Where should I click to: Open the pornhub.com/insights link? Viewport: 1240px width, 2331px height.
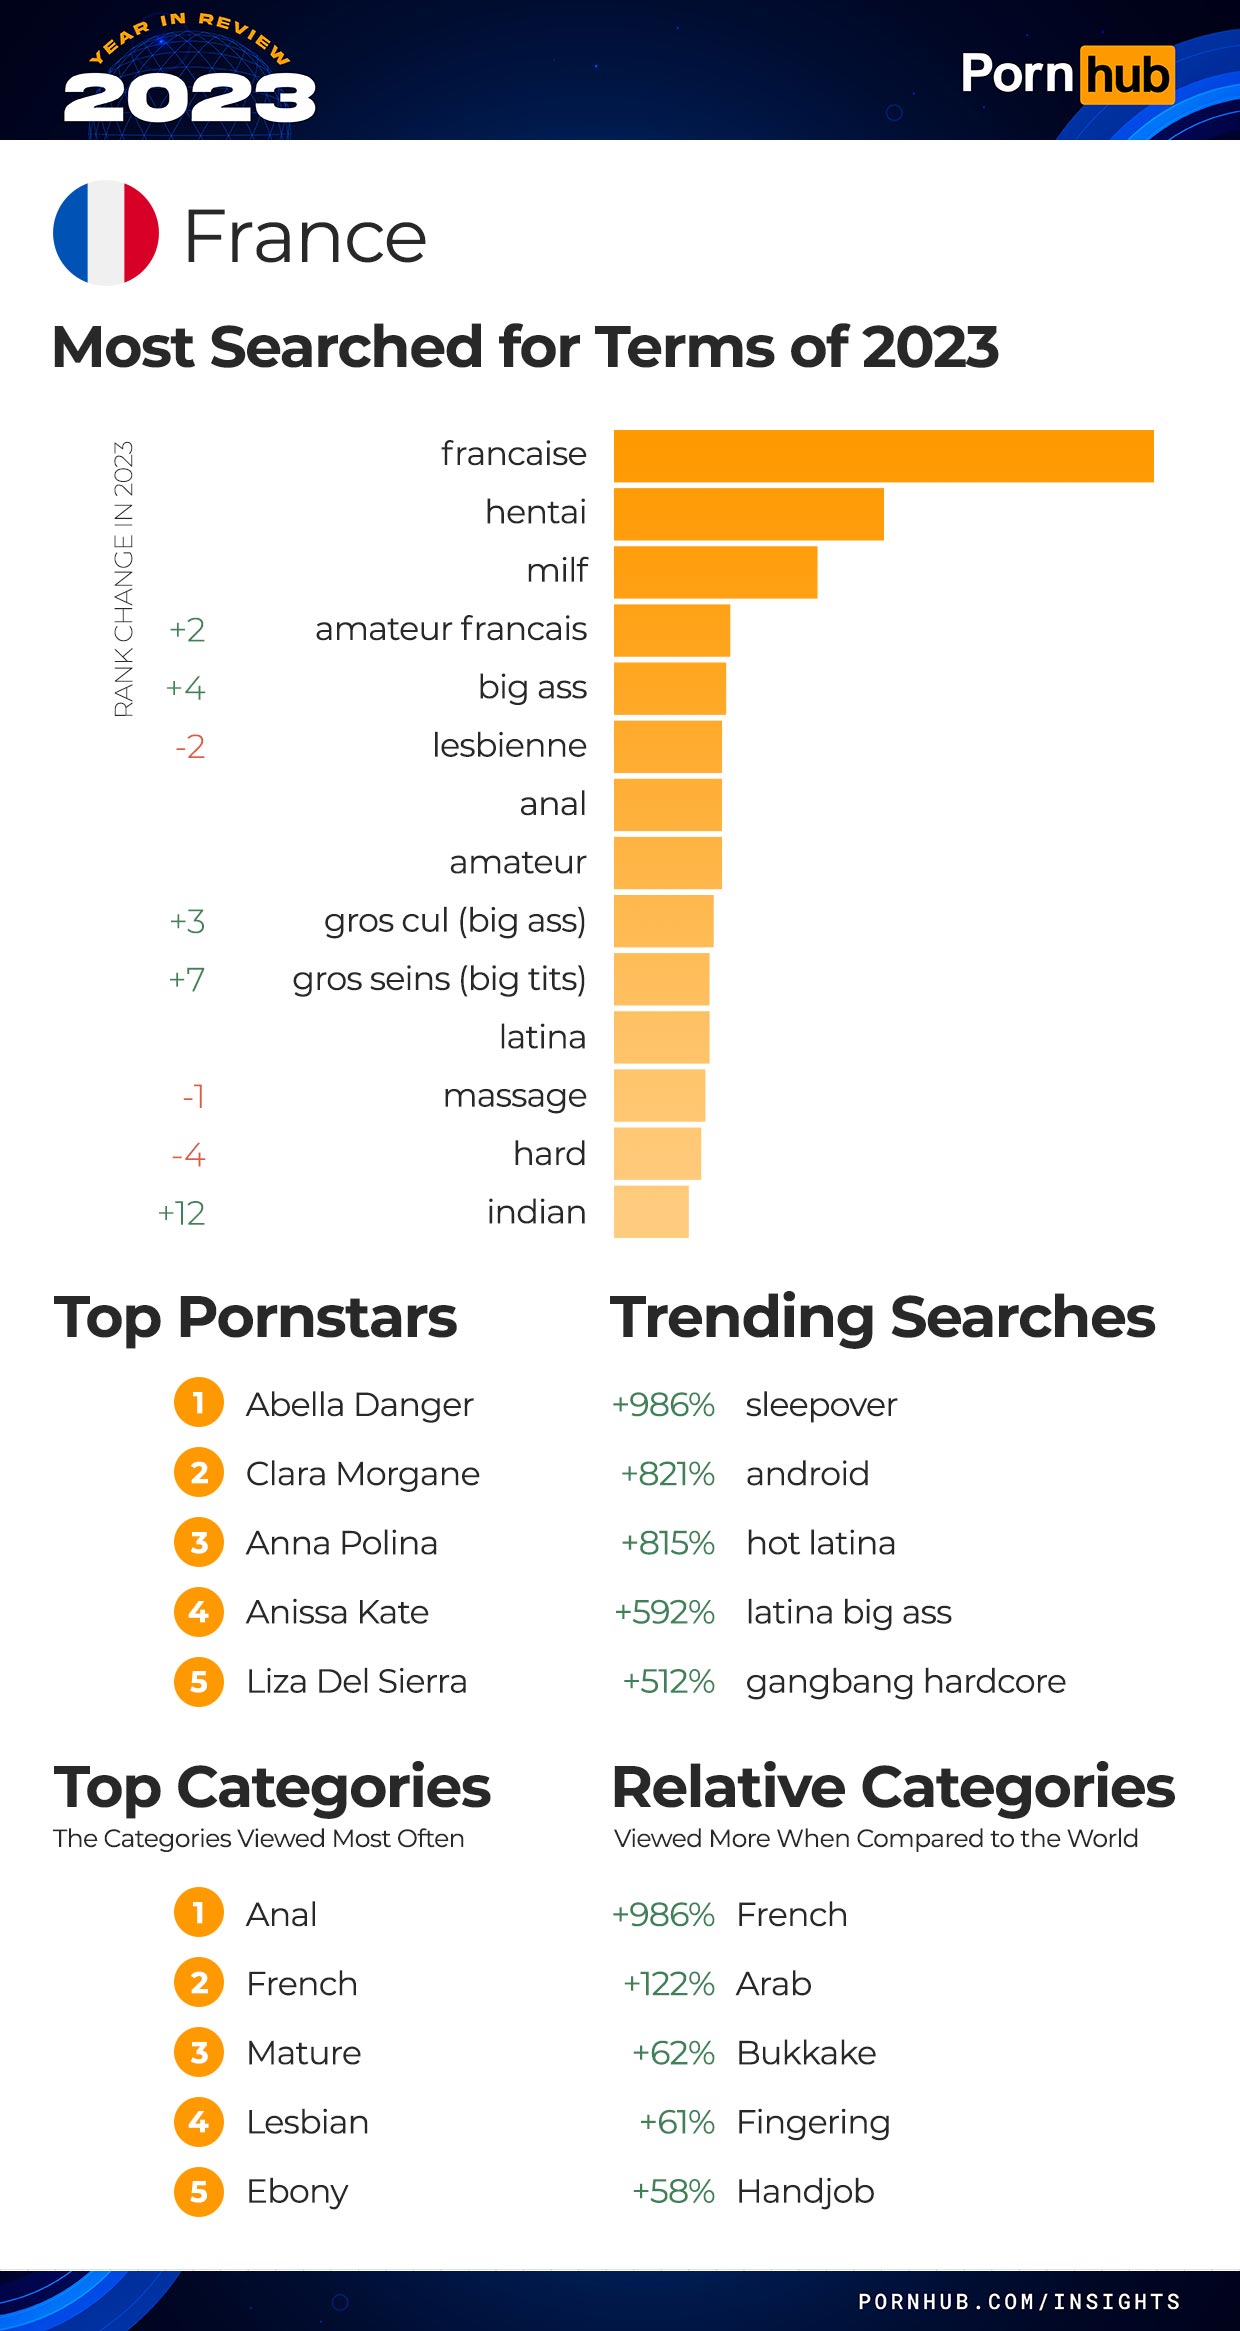[1019, 2301]
